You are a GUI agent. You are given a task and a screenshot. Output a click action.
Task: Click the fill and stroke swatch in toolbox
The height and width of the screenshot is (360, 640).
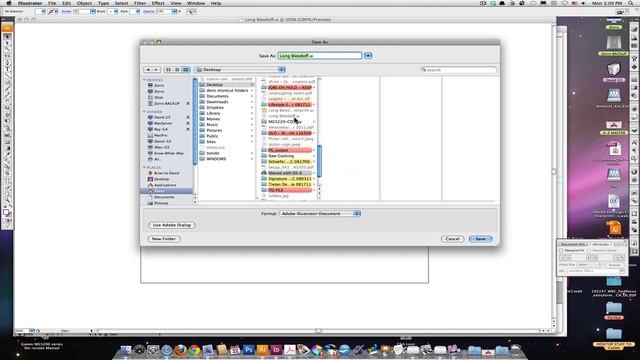[x=7, y=213]
